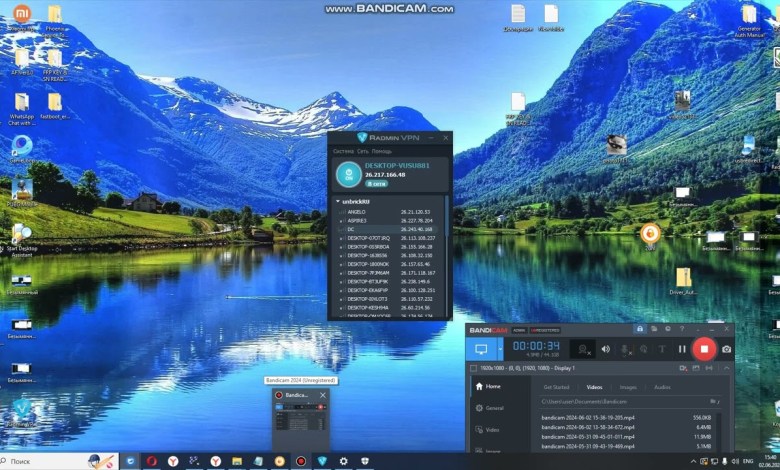
Task: Pause the Bandicam recording
Action: (x=682, y=350)
